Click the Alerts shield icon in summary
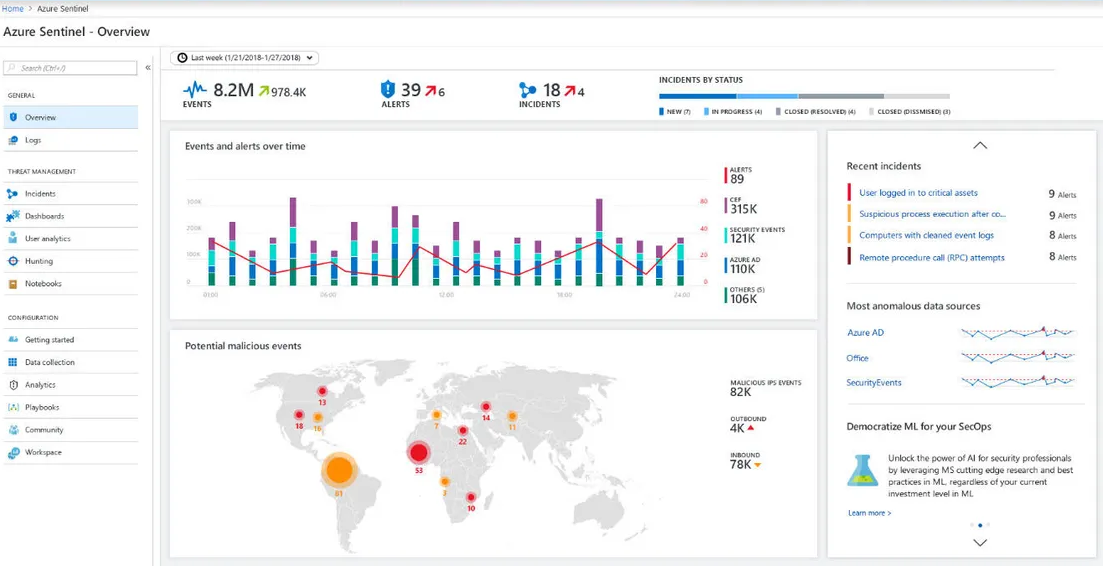The width and height of the screenshot is (1103, 566). point(388,89)
